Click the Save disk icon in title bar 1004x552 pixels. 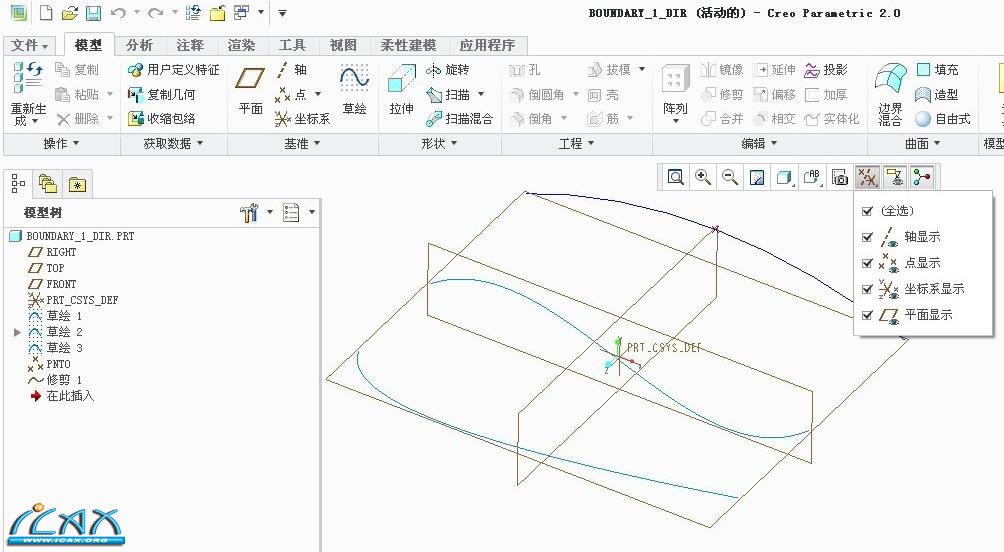coord(93,13)
